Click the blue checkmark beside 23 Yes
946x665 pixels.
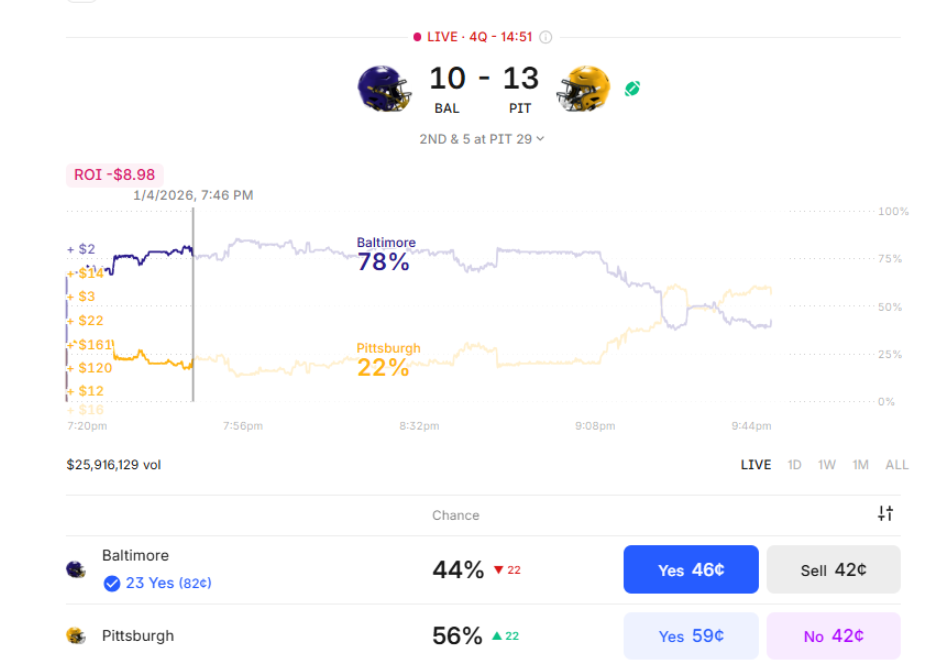[112, 583]
